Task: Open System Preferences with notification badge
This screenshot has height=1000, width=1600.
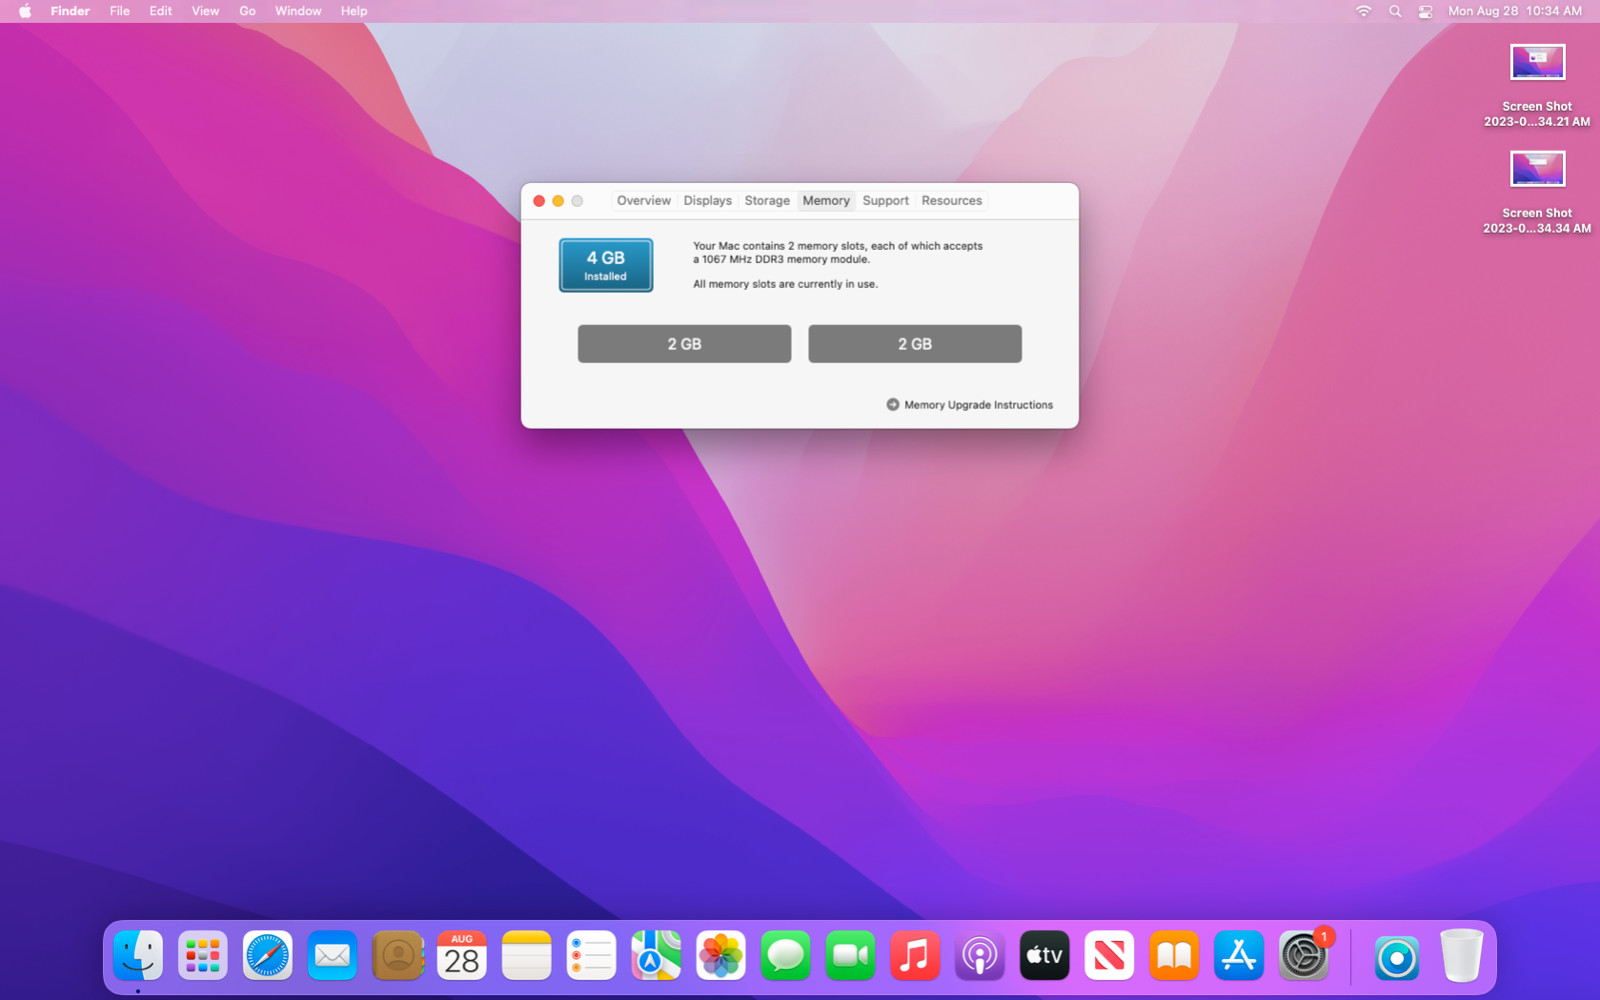Action: tap(1304, 956)
